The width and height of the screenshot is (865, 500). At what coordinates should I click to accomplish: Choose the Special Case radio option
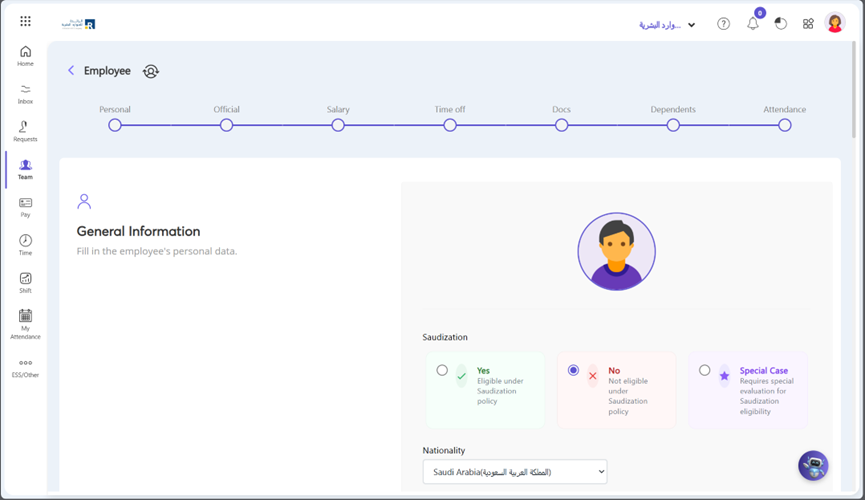click(x=704, y=370)
